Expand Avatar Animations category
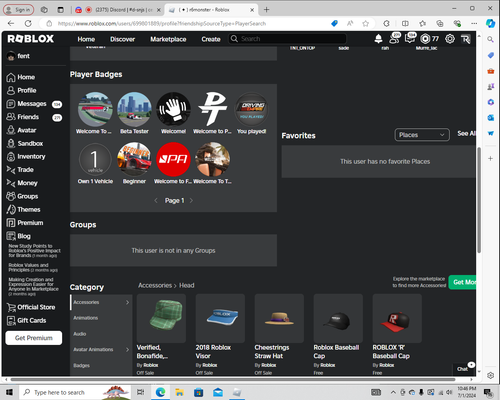 coord(101,350)
